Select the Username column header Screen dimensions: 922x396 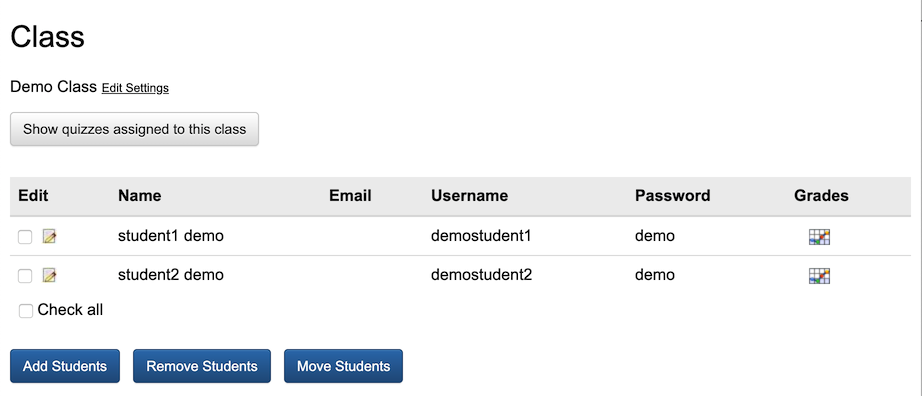(469, 195)
